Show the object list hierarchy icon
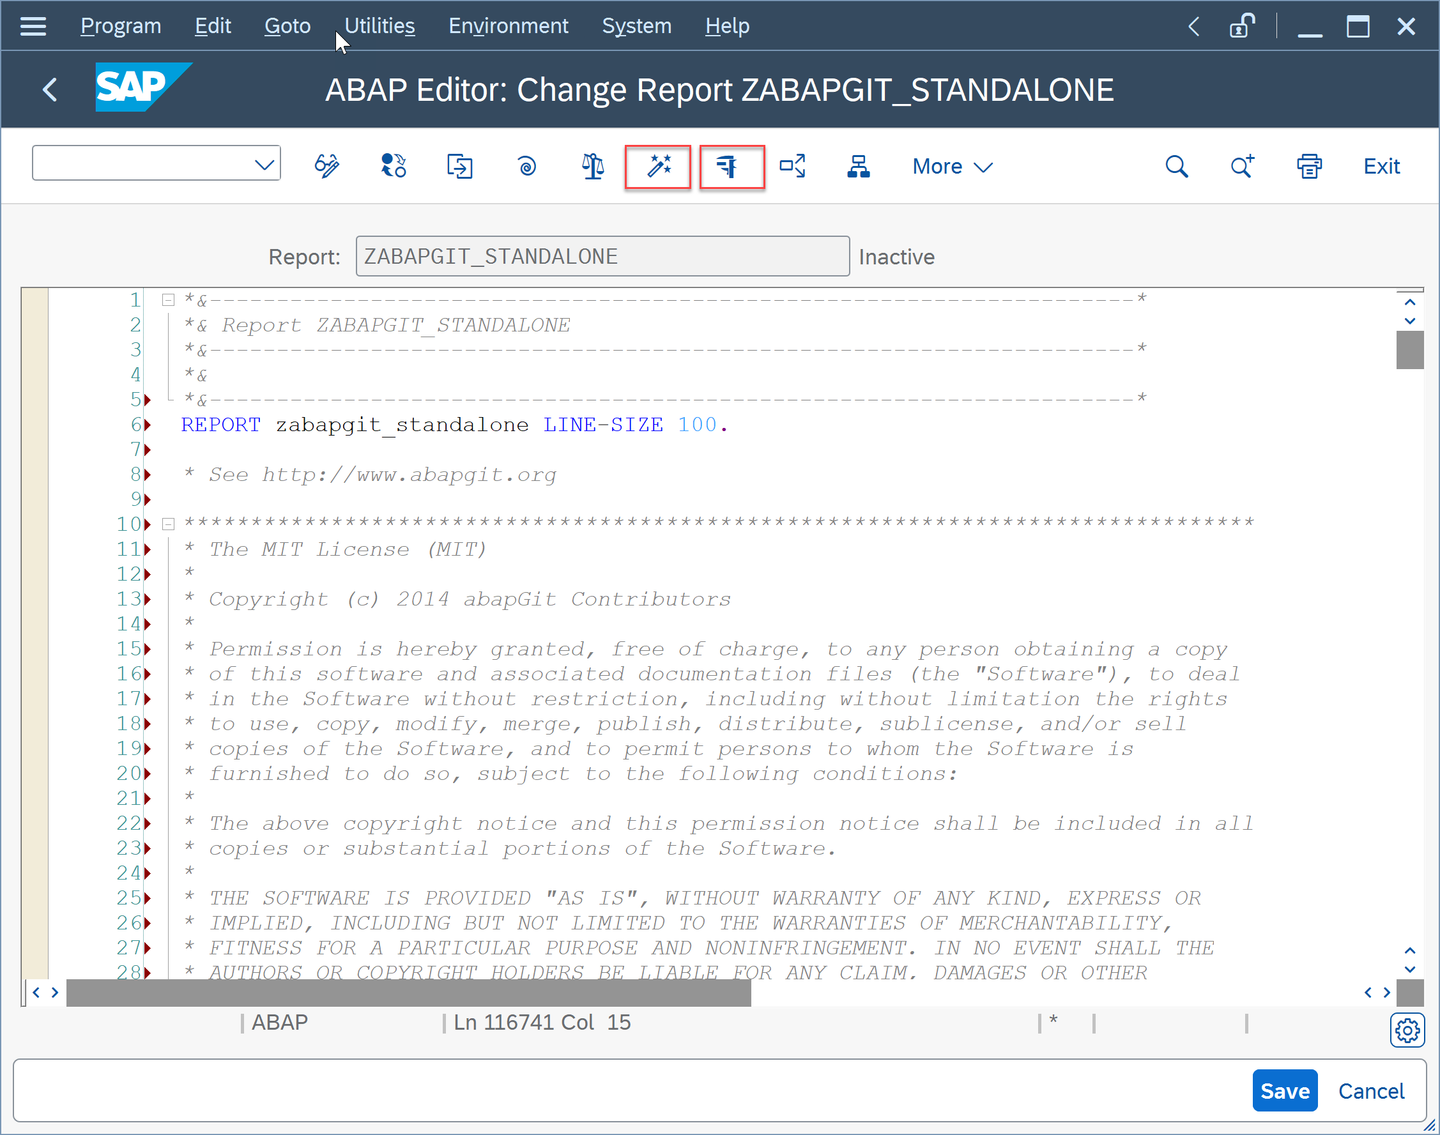This screenshot has width=1440, height=1135. pos(859,166)
